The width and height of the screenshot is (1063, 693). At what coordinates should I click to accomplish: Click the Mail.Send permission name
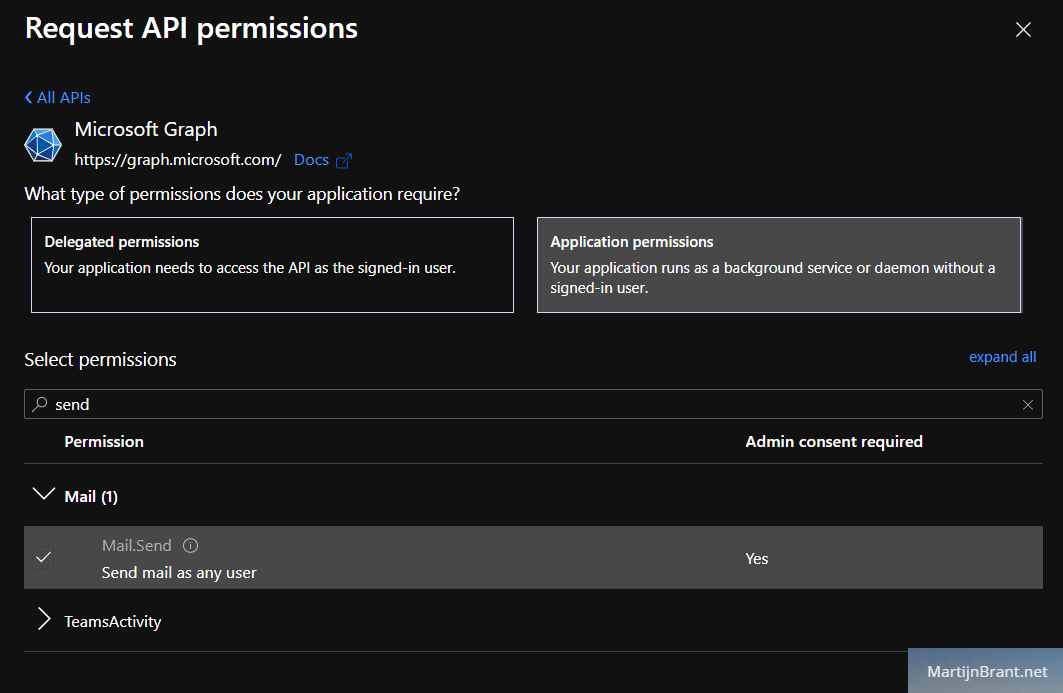[136, 546]
